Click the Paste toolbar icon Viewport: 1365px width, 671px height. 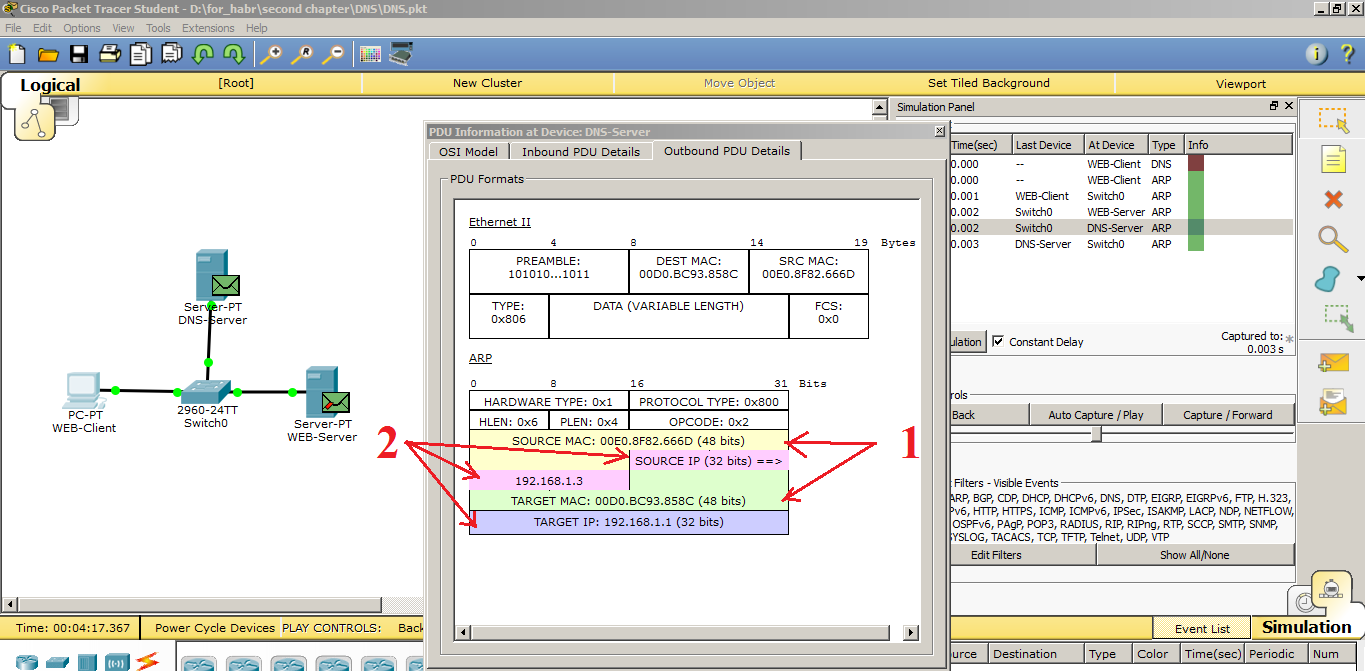[172, 54]
